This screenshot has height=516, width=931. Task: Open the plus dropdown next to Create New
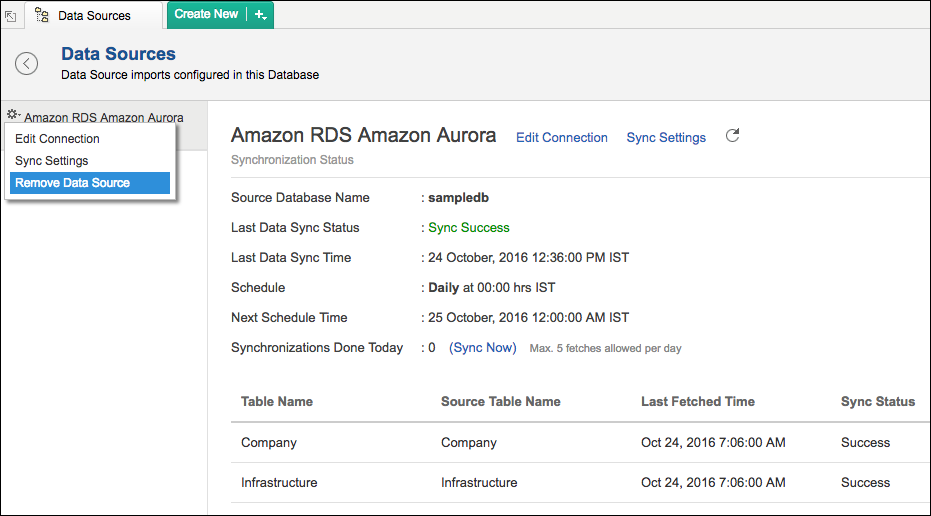(x=260, y=15)
